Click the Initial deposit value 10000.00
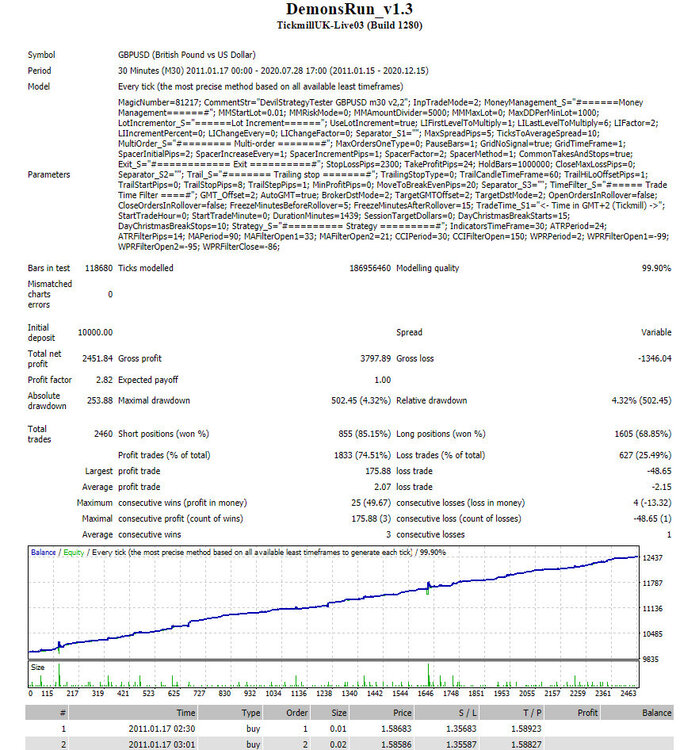 point(95,332)
